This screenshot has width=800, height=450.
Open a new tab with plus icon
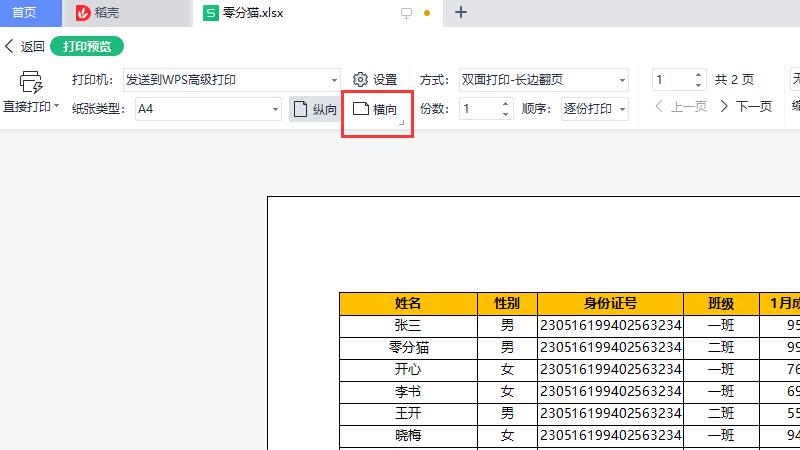click(x=460, y=13)
